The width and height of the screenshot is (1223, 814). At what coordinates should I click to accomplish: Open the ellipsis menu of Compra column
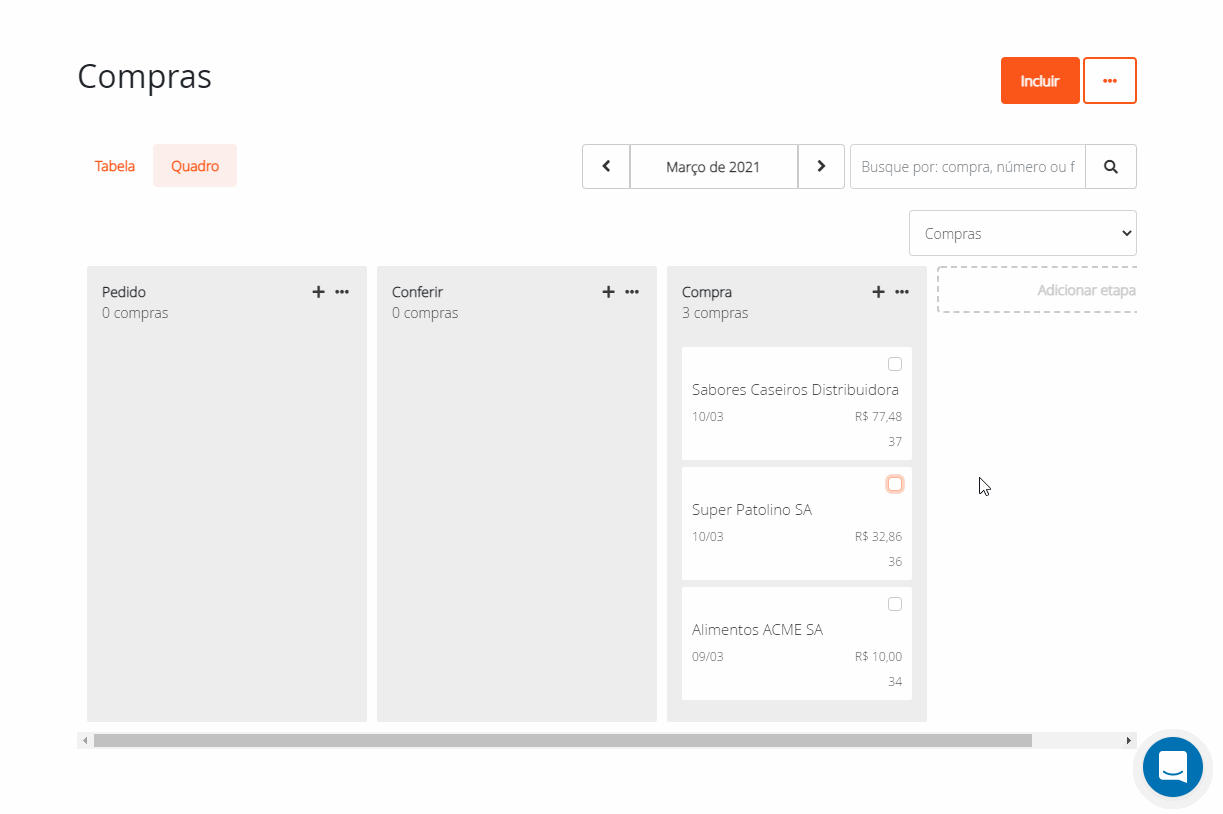click(x=902, y=292)
